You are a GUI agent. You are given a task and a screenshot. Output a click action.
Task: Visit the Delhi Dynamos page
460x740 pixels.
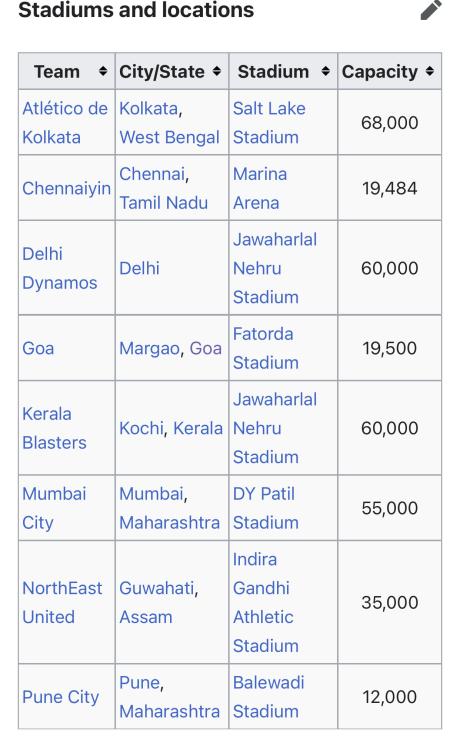[59, 268]
